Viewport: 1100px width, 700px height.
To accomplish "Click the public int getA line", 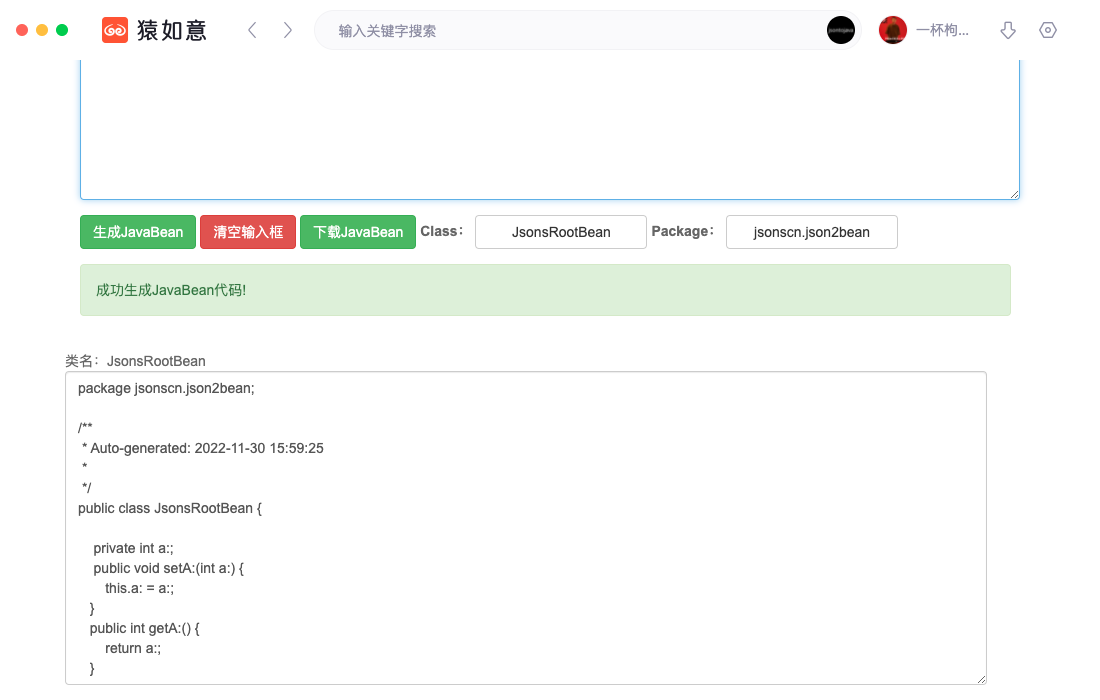I will point(145,628).
